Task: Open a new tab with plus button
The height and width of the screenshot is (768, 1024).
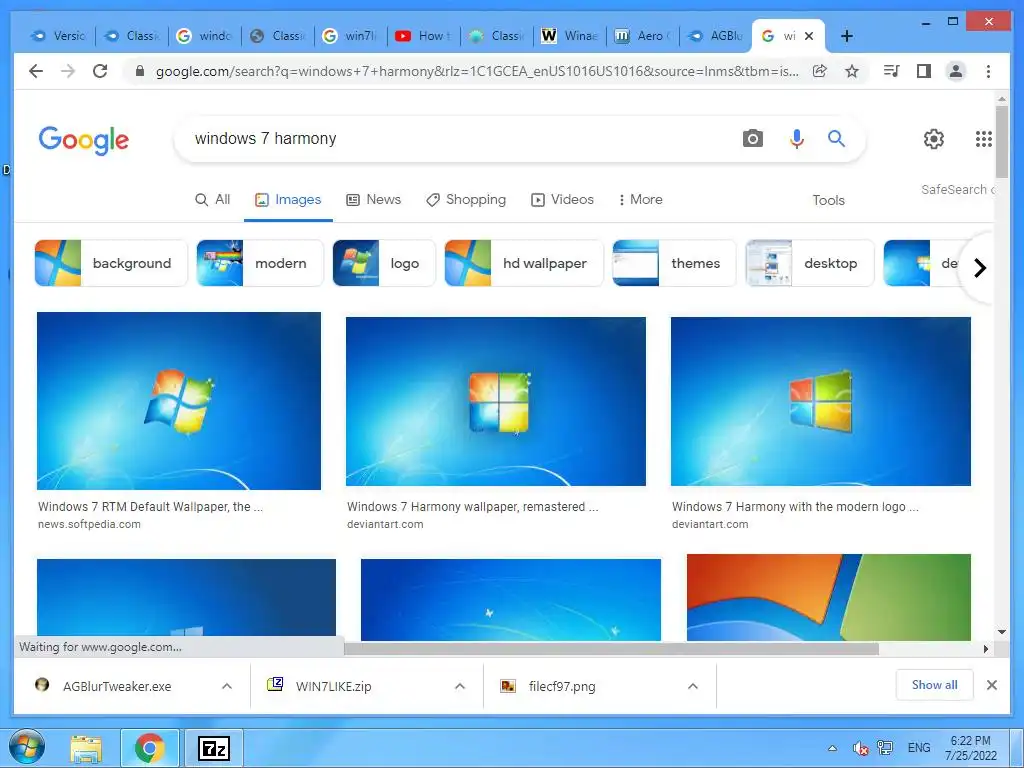Action: click(x=846, y=36)
